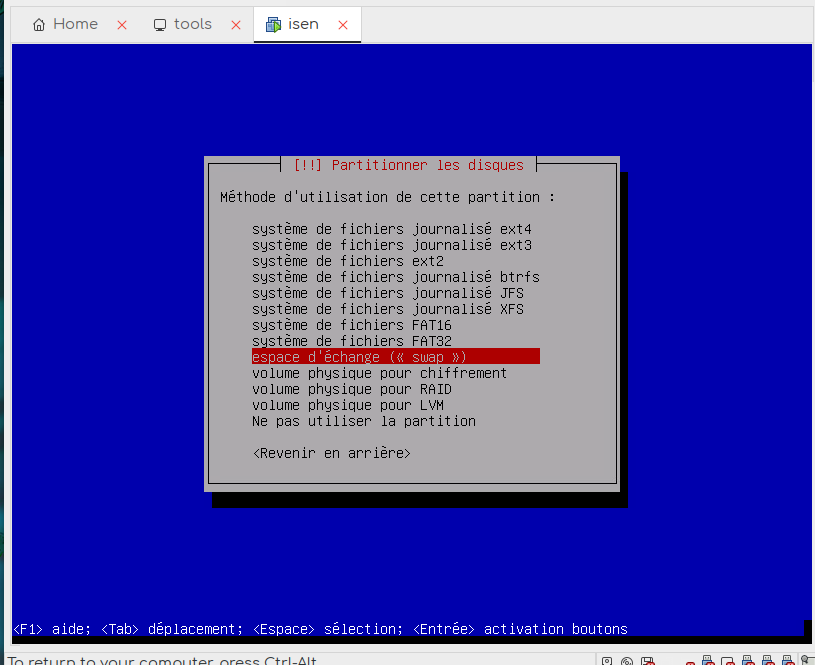Click the hard disk device icon in the status bar

coord(606,661)
